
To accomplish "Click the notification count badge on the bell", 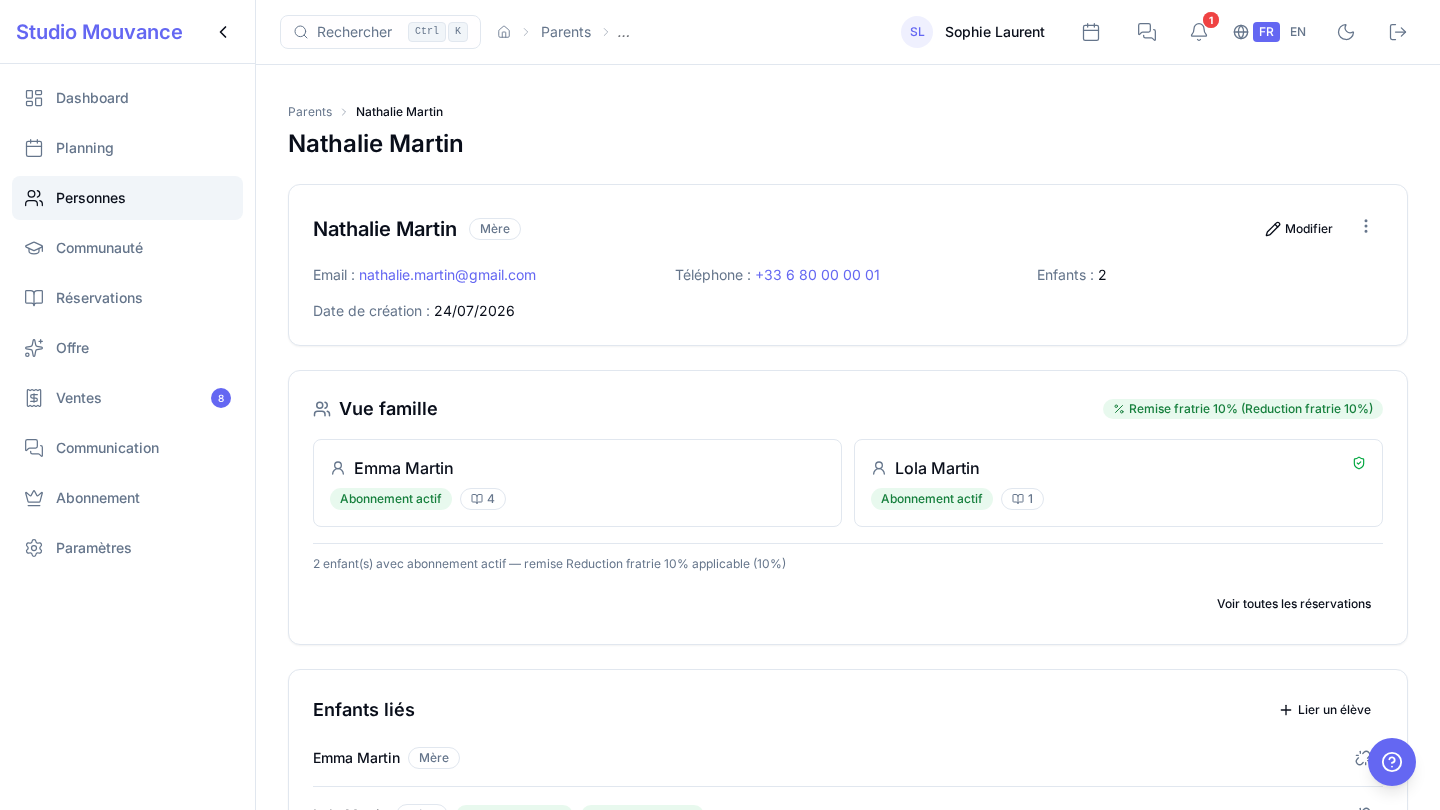I will pos(1211,20).
